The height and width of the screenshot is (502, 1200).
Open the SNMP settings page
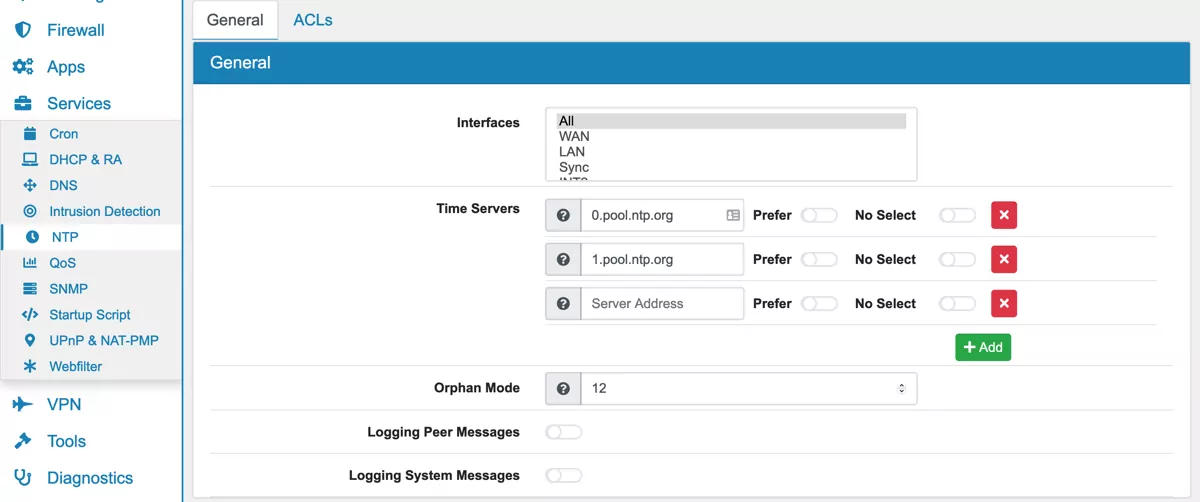pos(68,288)
